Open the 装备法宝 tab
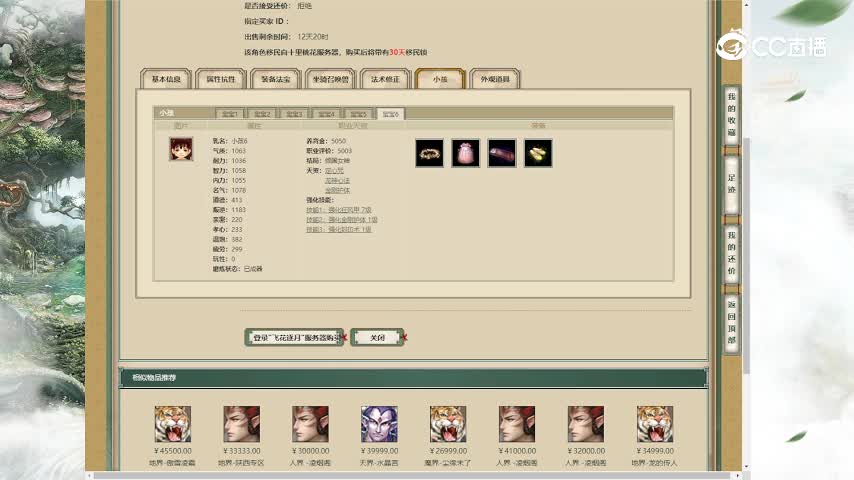 click(276, 79)
